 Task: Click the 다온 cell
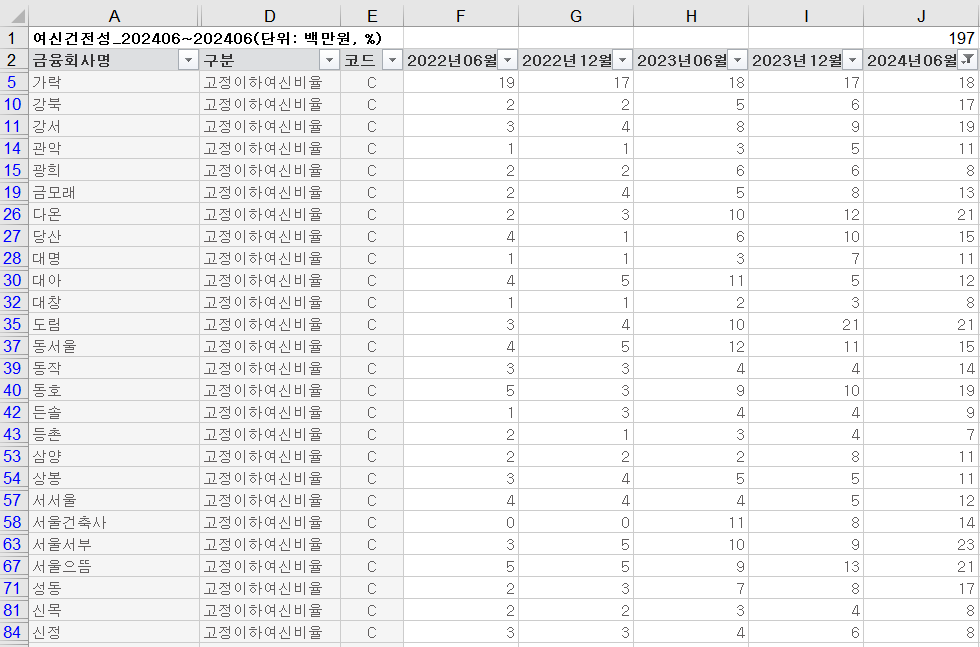point(114,214)
